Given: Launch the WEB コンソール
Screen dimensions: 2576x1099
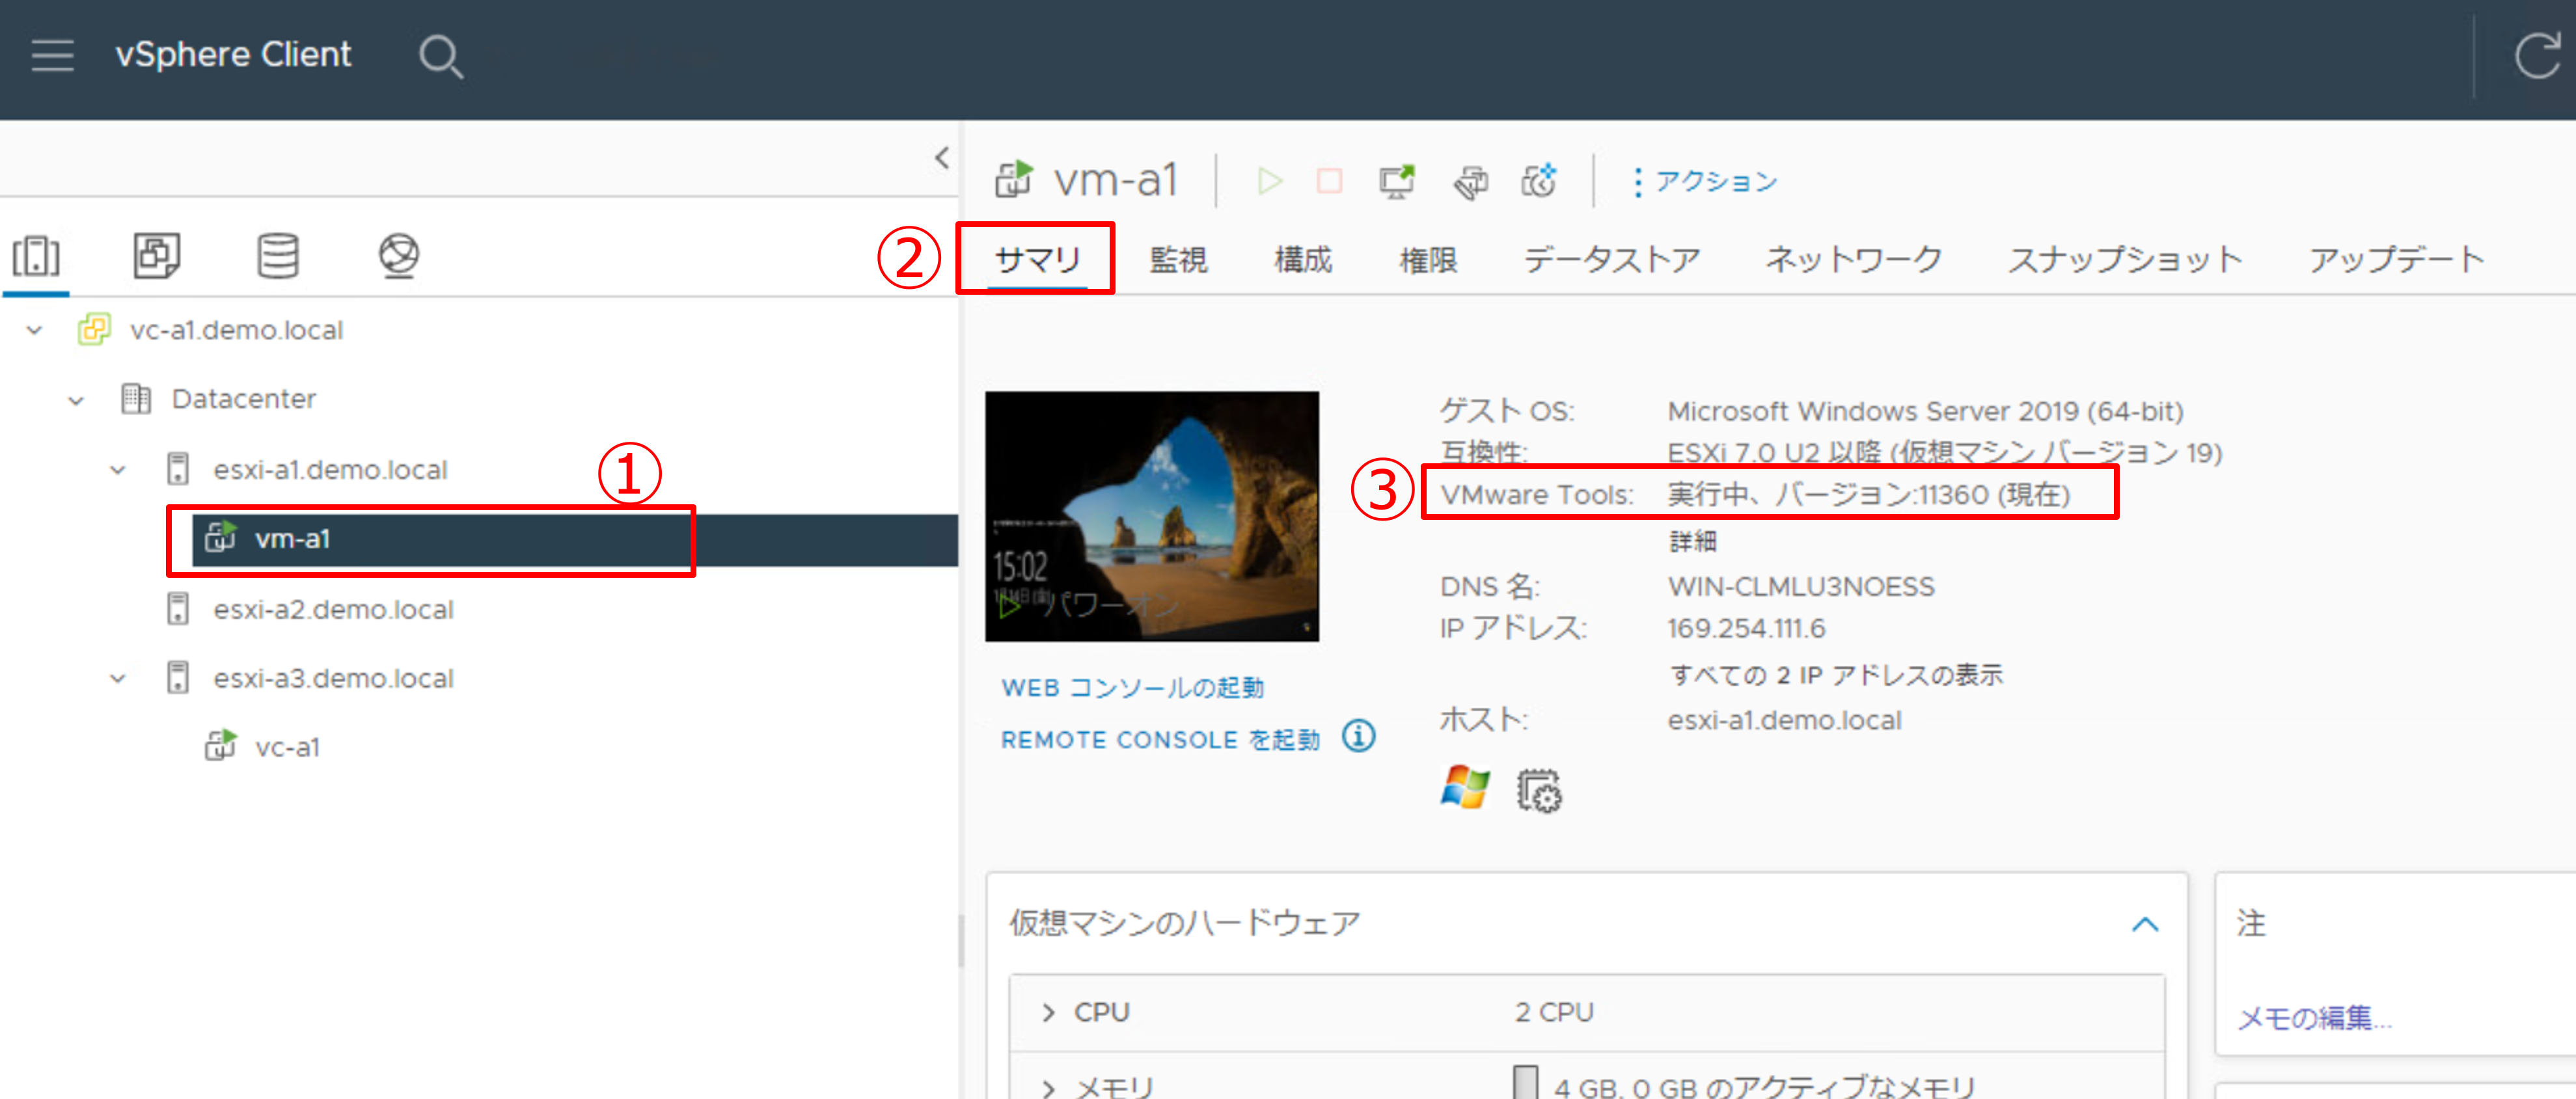Looking at the screenshot, I should [1133, 688].
